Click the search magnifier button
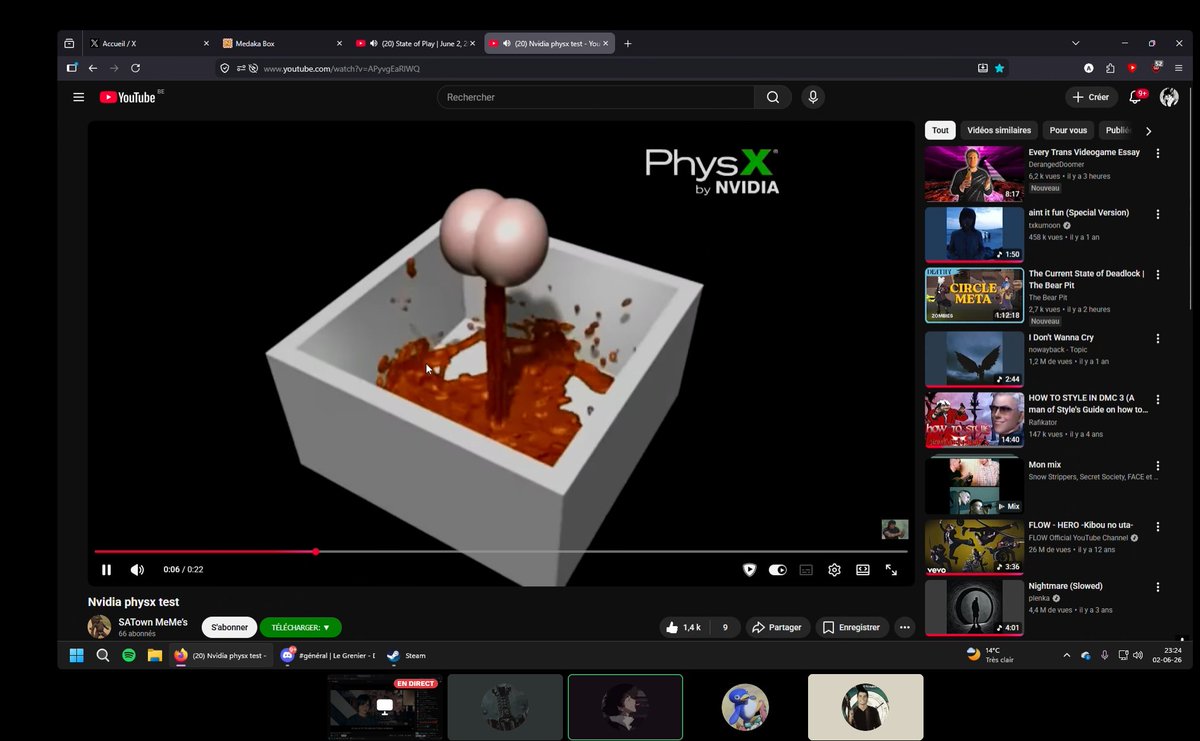The height and width of the screenshot is (741, 1200). point(773,97)
